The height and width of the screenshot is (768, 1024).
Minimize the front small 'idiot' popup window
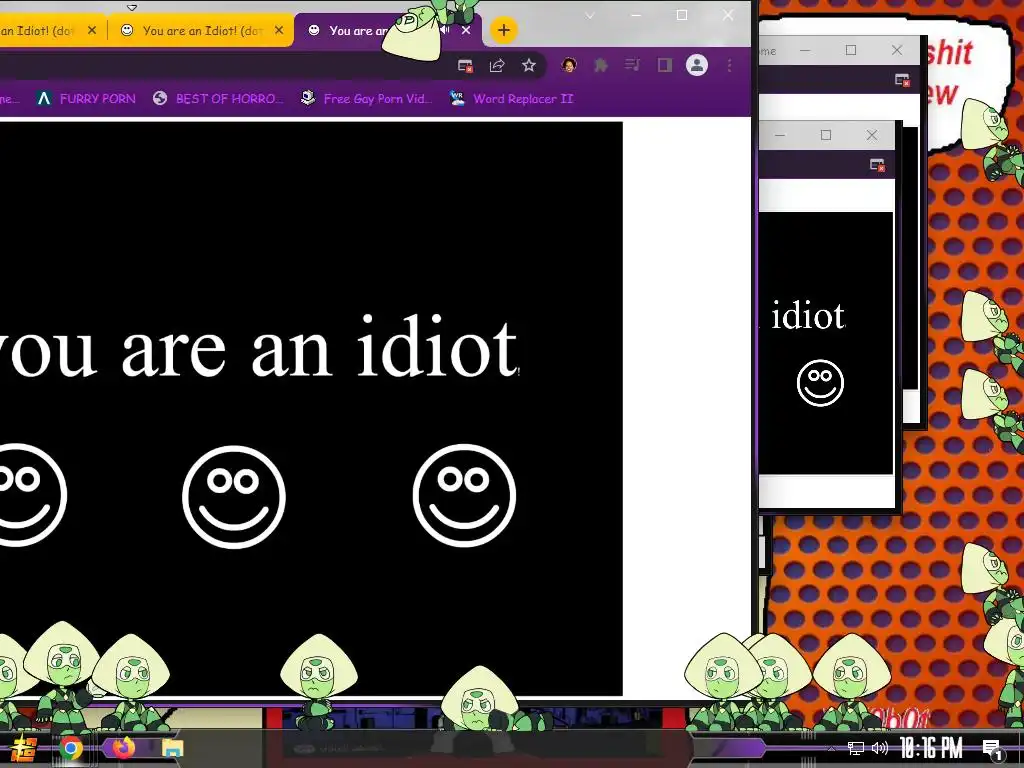point(780,135)
